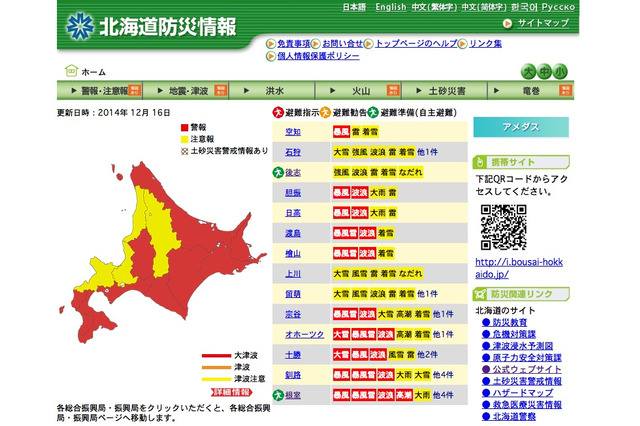Click the Hokkaido snowflake logo

pyautogui.click(x=80, y=27)
